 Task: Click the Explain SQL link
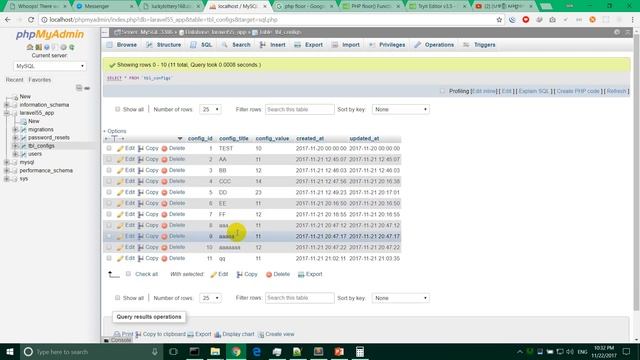click(x=534, y=91)
